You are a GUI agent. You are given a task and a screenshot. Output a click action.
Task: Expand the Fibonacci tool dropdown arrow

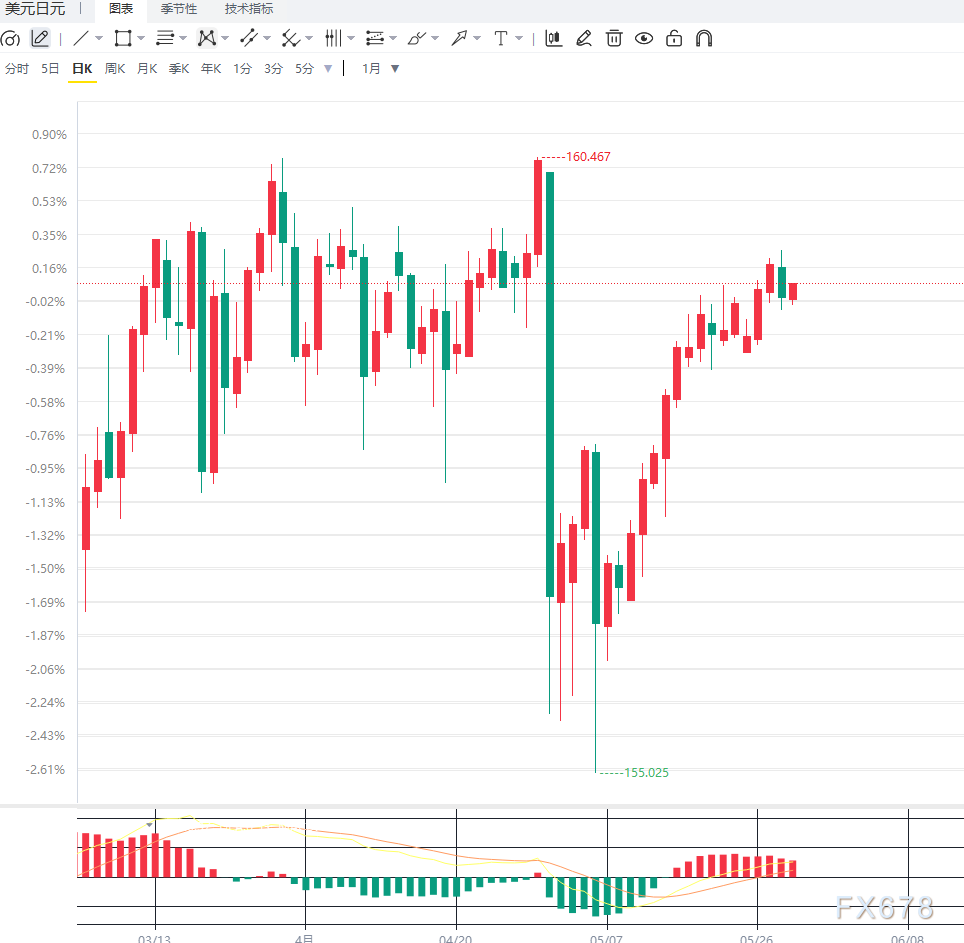click(x=393, y=39)
